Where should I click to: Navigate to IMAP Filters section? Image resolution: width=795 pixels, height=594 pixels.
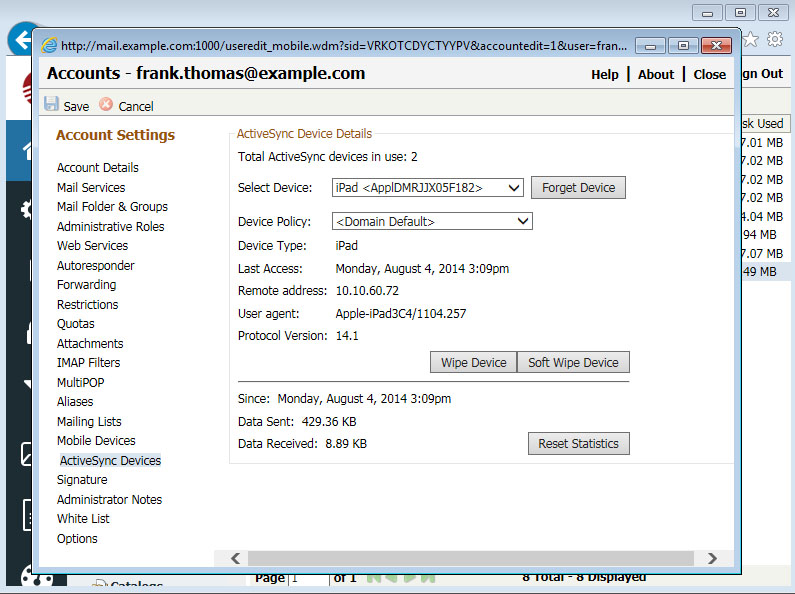click(x=89, y=363)
